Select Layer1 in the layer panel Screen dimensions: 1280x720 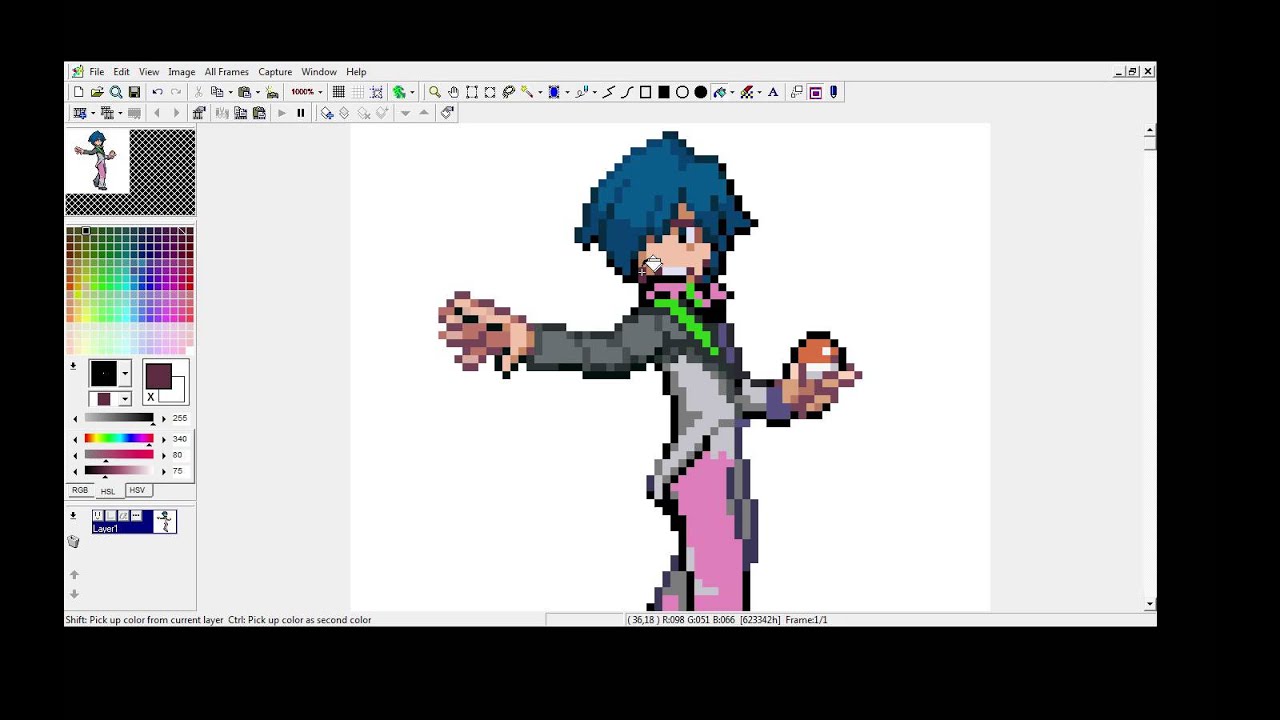pyautogui.click(x=135, y=522)
